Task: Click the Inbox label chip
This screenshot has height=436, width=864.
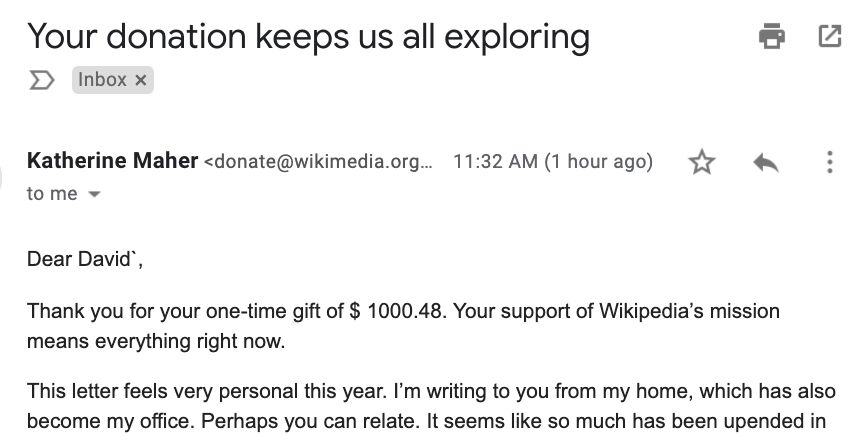Action: point(102,80)
